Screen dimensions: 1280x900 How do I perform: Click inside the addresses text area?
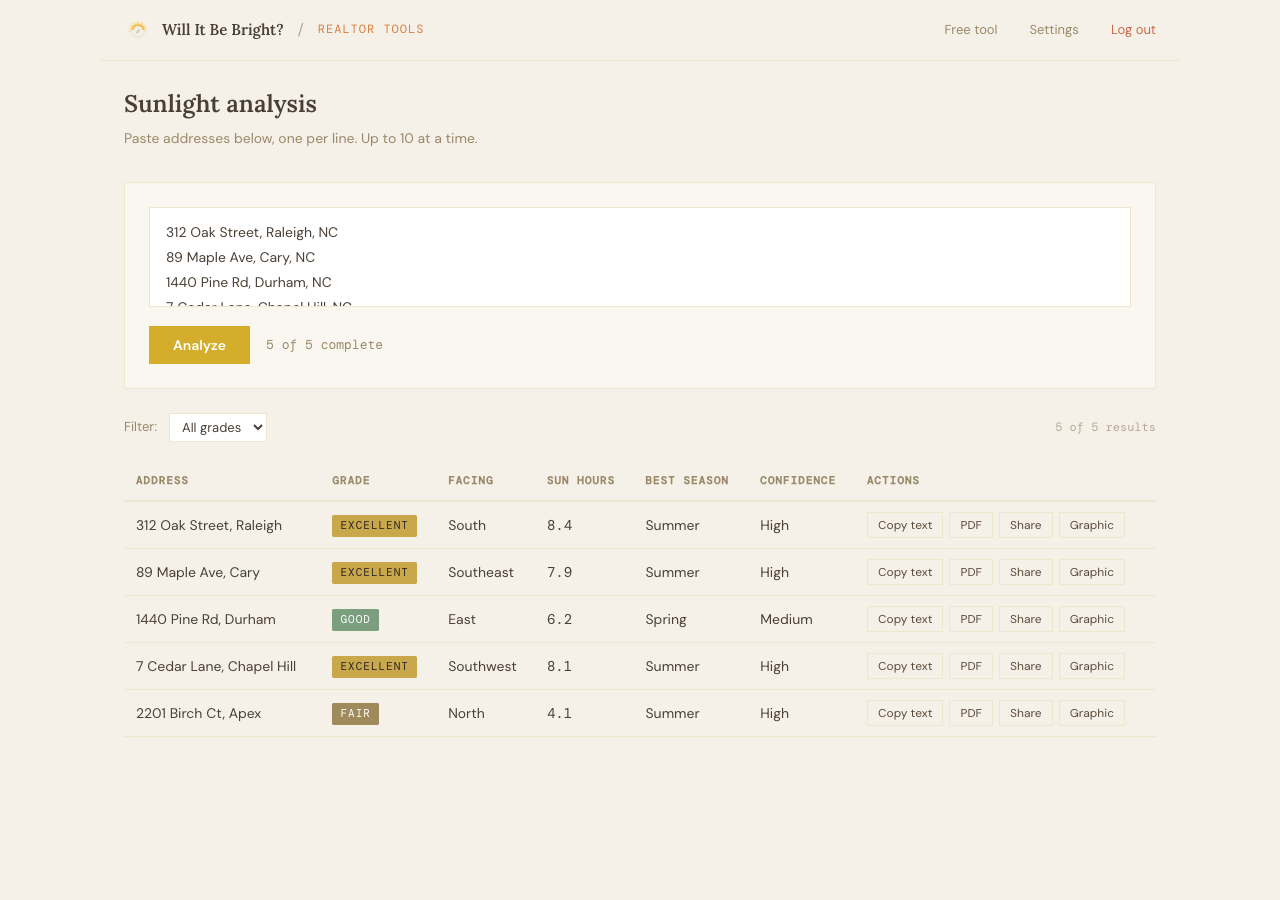(640, 256)
